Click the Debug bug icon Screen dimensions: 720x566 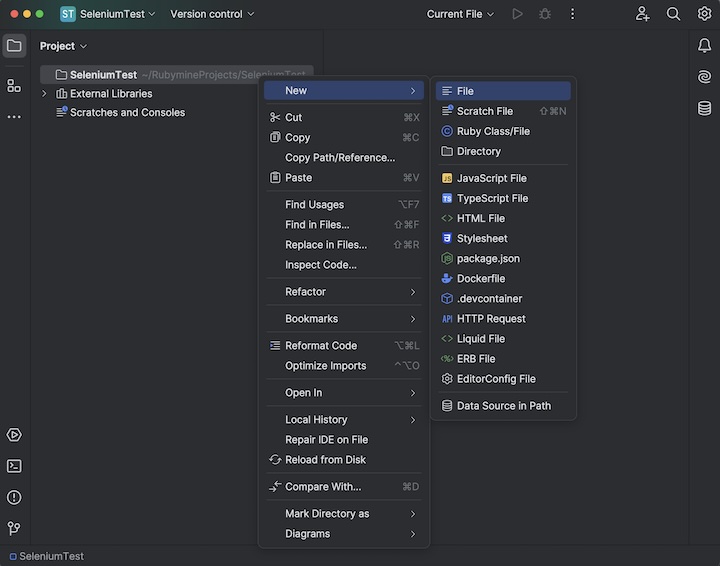click(x=545, y=14)
